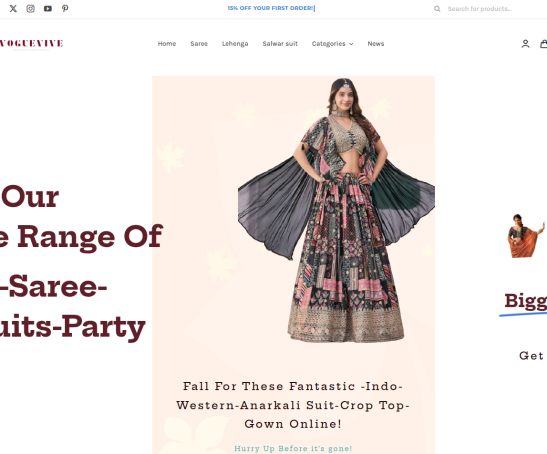Image resolution: width=547 pixels, height=454 pixels.
Task: Click the Hurry Up Before it's gone text
Action: (293, 448)
